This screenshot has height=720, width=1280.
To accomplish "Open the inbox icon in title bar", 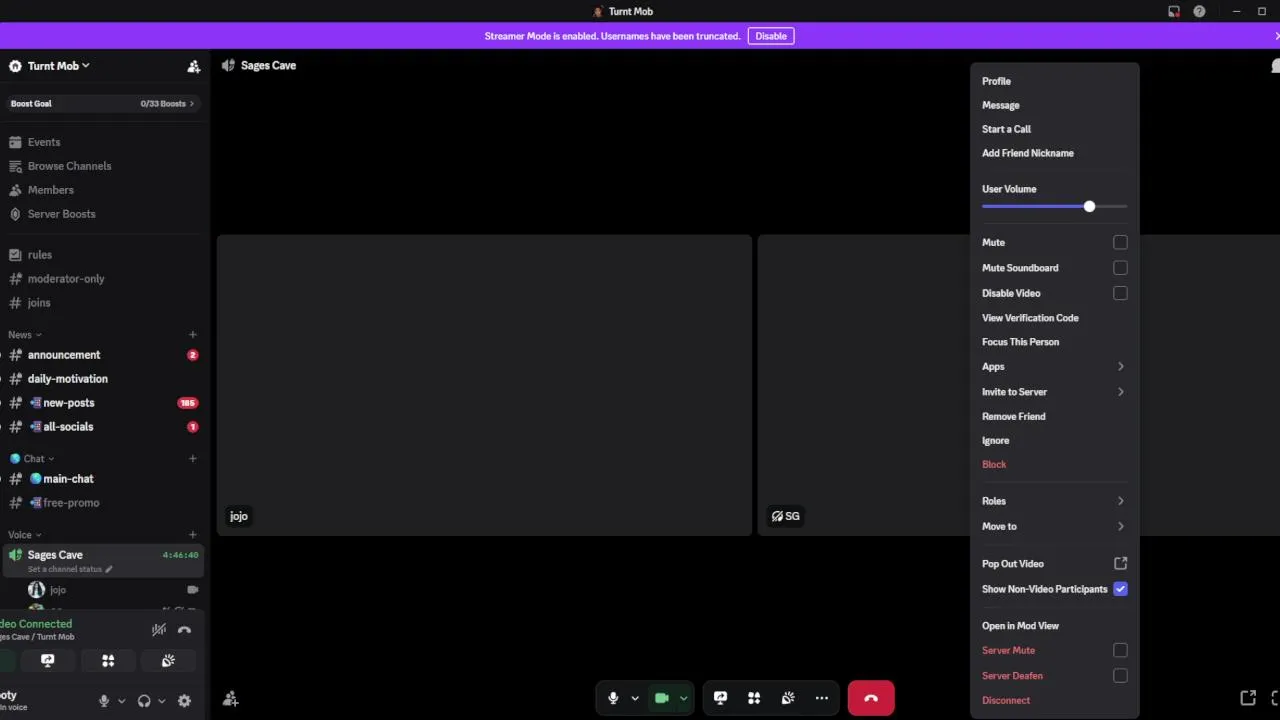I will 1174,11.
